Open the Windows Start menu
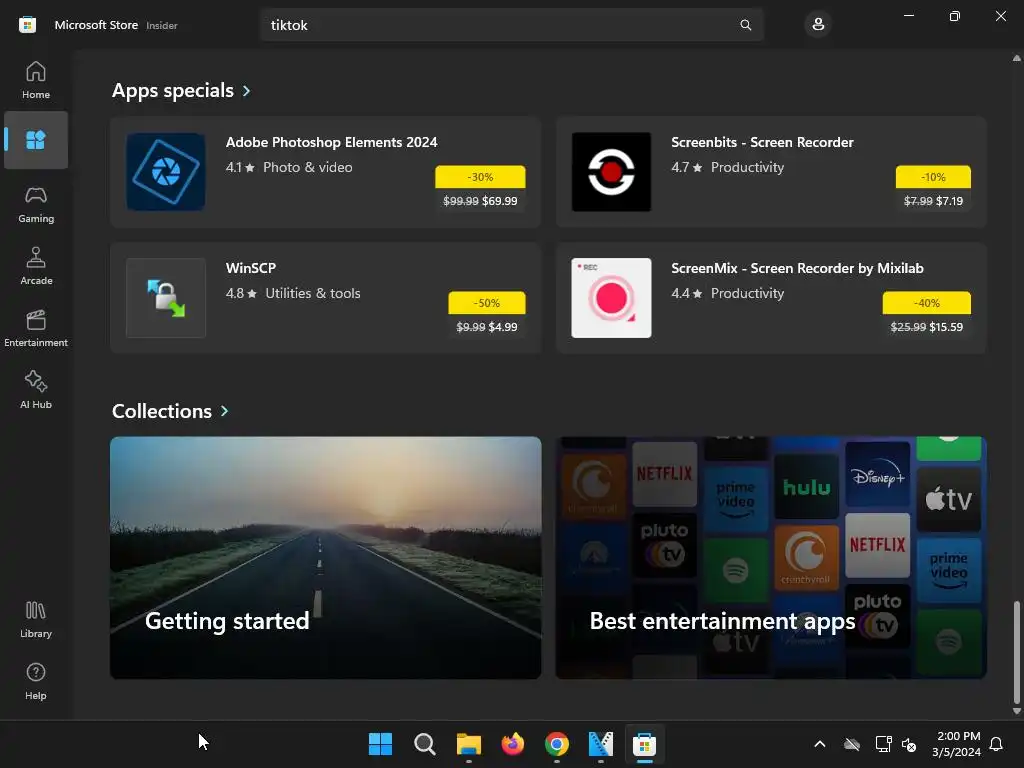The height and width of the screenshot is (768, 1024). (x=380, y=744)
